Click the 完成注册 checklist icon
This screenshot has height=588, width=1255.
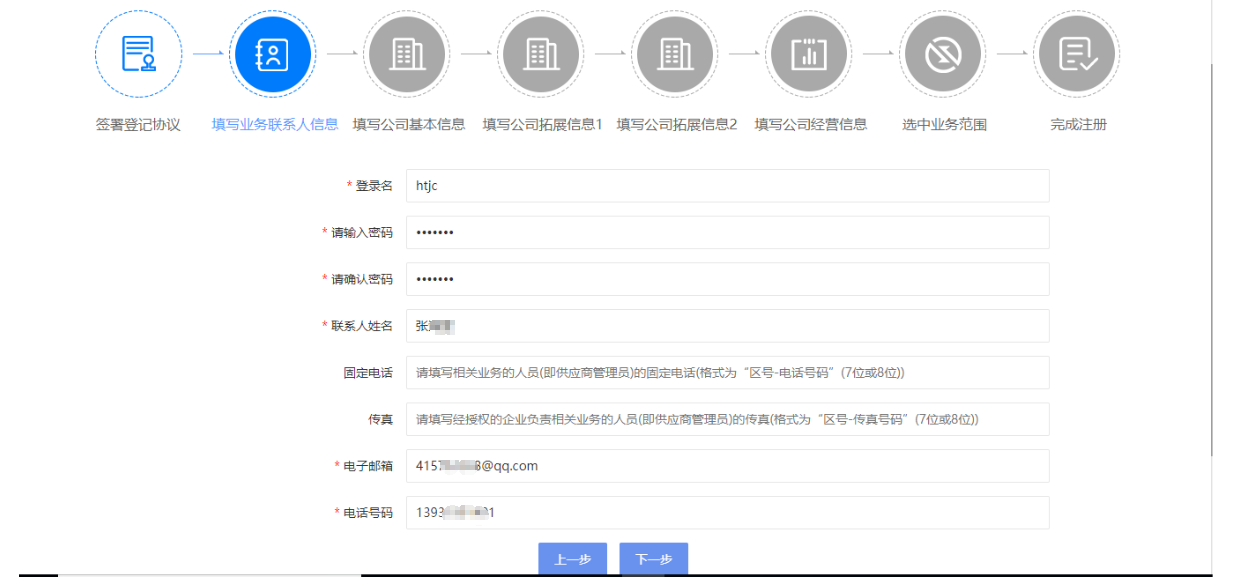[x=1077, y=54]
